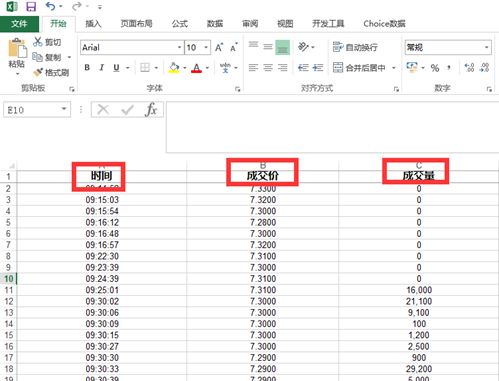Click the formula bar Cancel X button

point(103,109)
